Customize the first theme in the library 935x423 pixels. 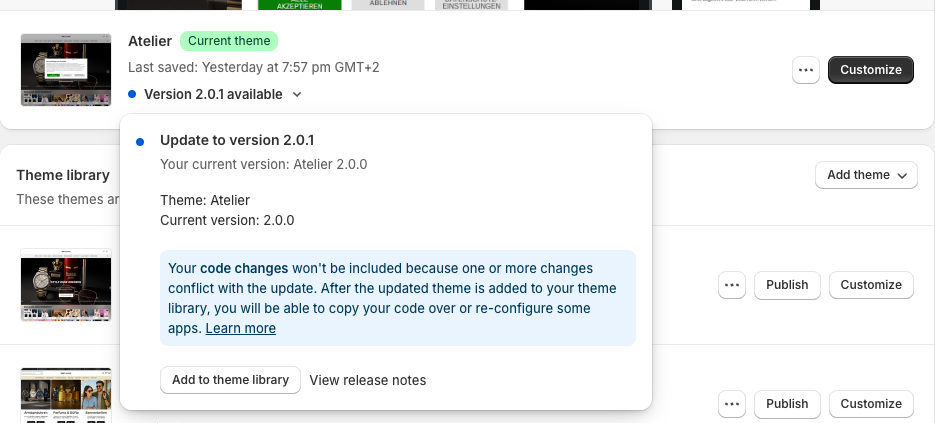coord(871,285)
